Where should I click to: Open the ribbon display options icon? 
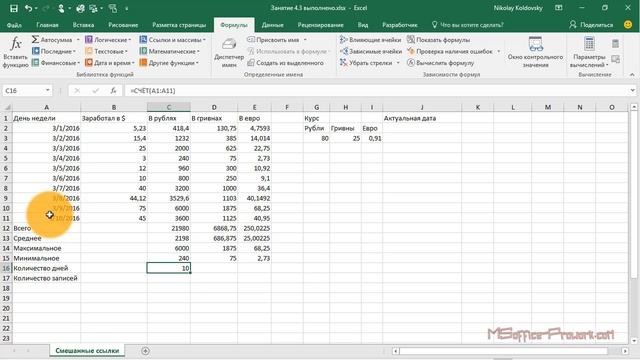[x=559, y=8]
